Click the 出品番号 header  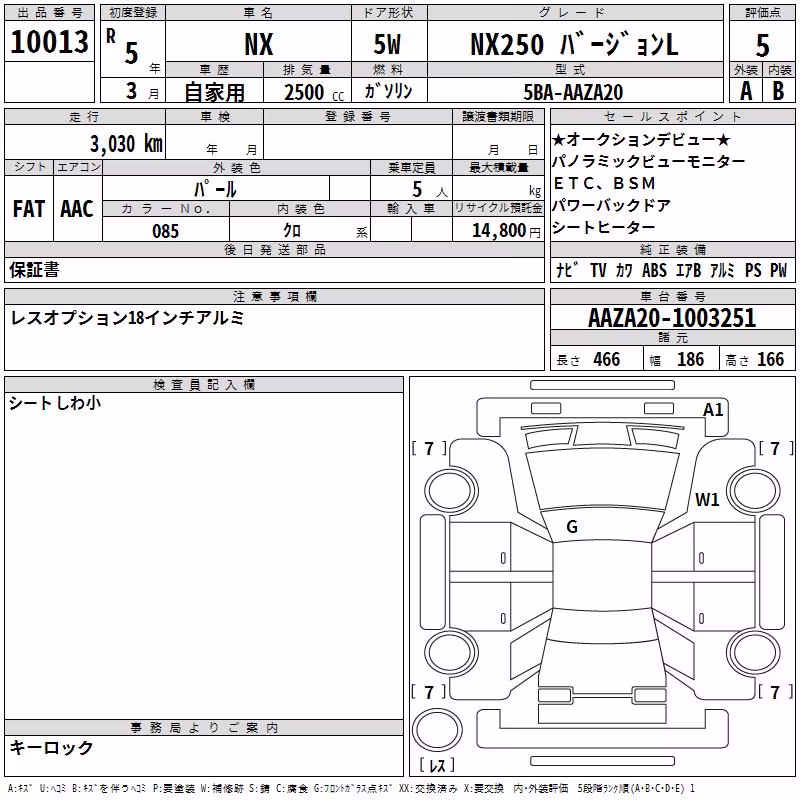(x=49, y=13)
